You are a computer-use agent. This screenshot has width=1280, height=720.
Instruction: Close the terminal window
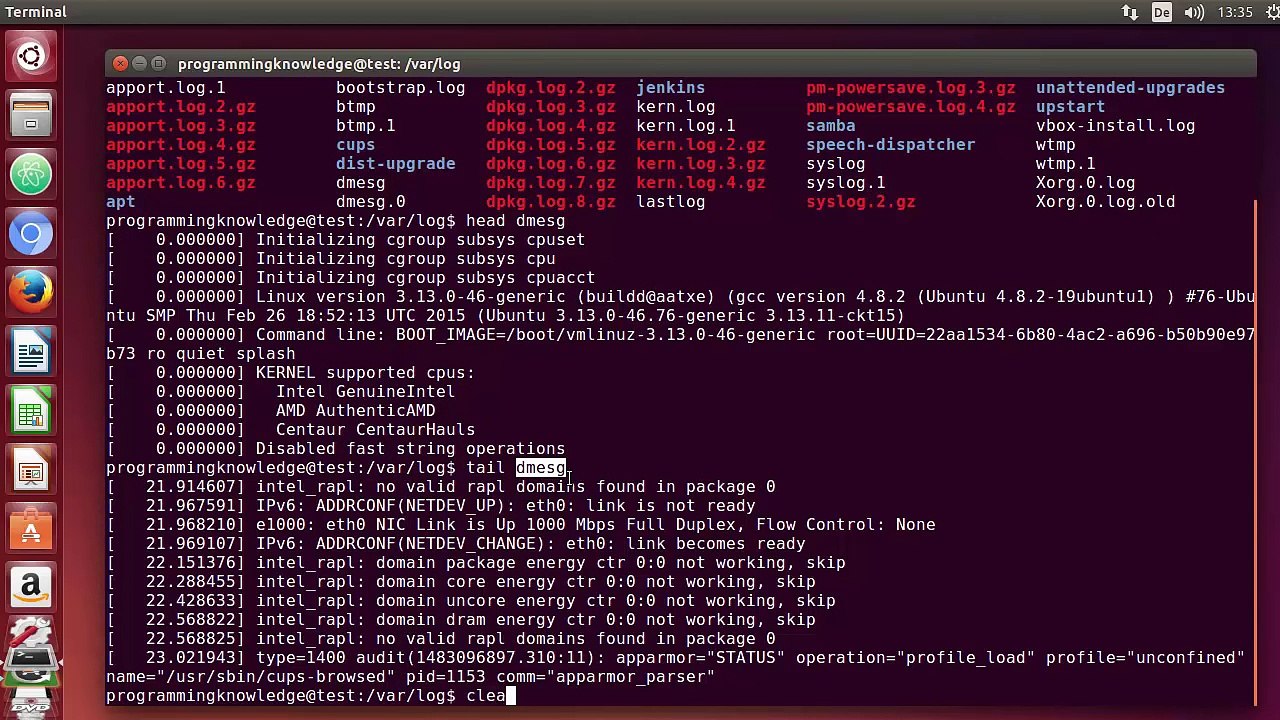click(121, 64)
